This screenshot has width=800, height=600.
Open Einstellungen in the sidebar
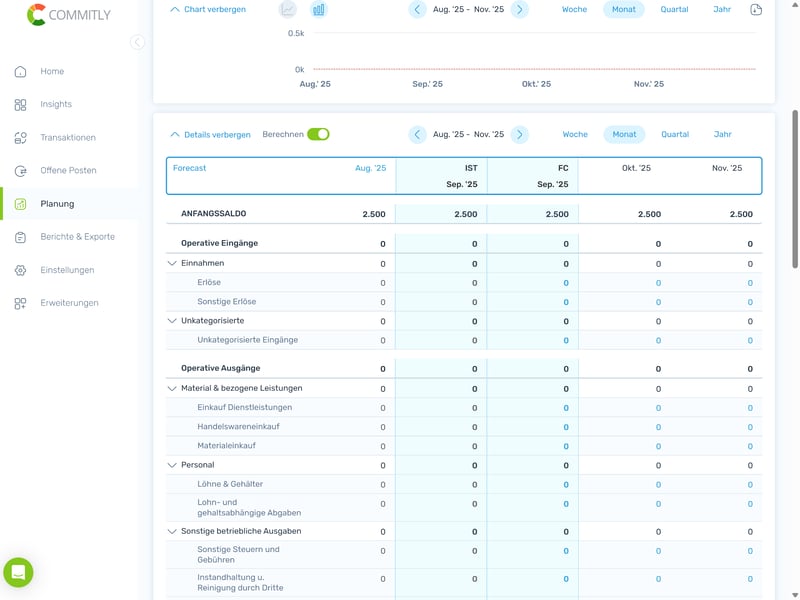pos(67,270)
